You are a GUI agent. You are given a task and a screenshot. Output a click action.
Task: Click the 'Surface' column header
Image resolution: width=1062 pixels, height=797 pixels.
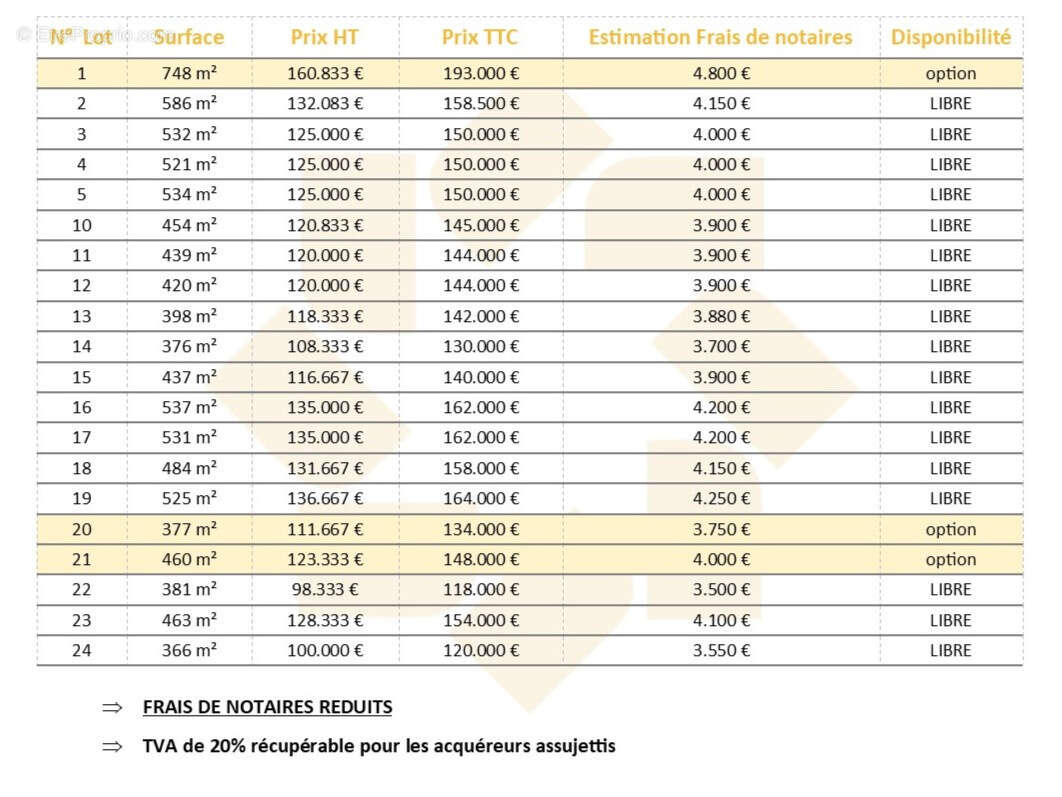click(x=189, y=37)
